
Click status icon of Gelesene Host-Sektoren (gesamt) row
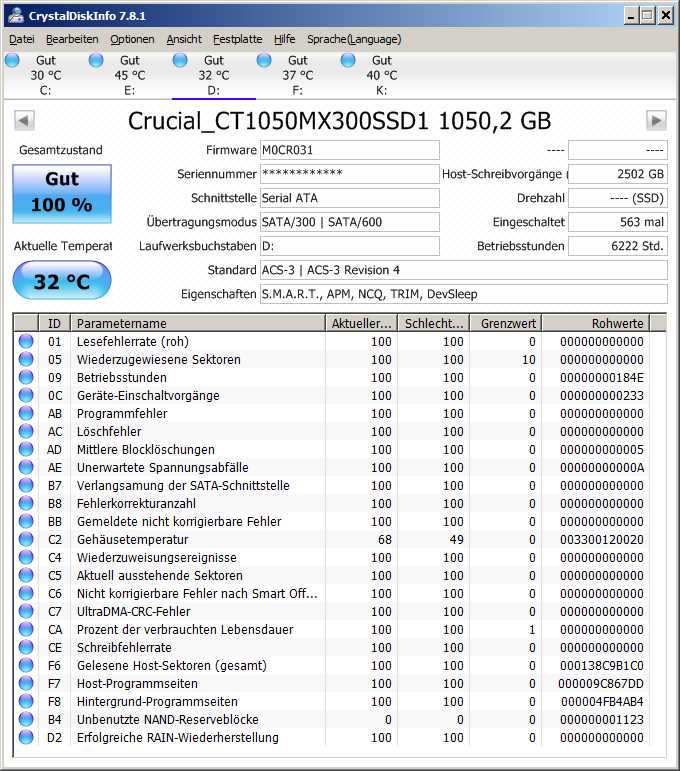tap(26, 665)
